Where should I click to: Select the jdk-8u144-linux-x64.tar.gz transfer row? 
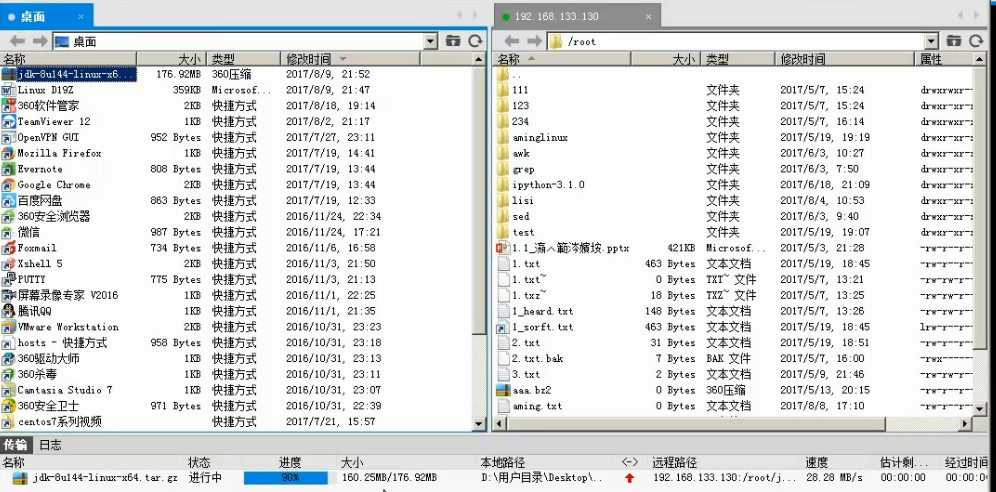click(x=495, y=477)
